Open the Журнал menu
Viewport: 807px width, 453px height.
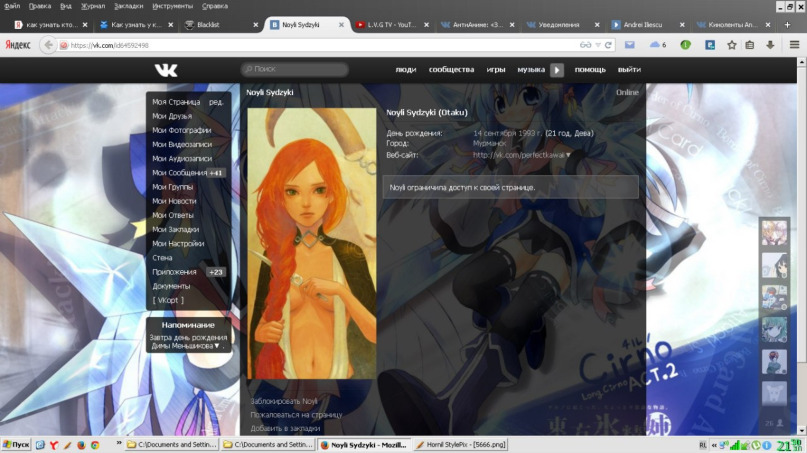pos(93,6)
